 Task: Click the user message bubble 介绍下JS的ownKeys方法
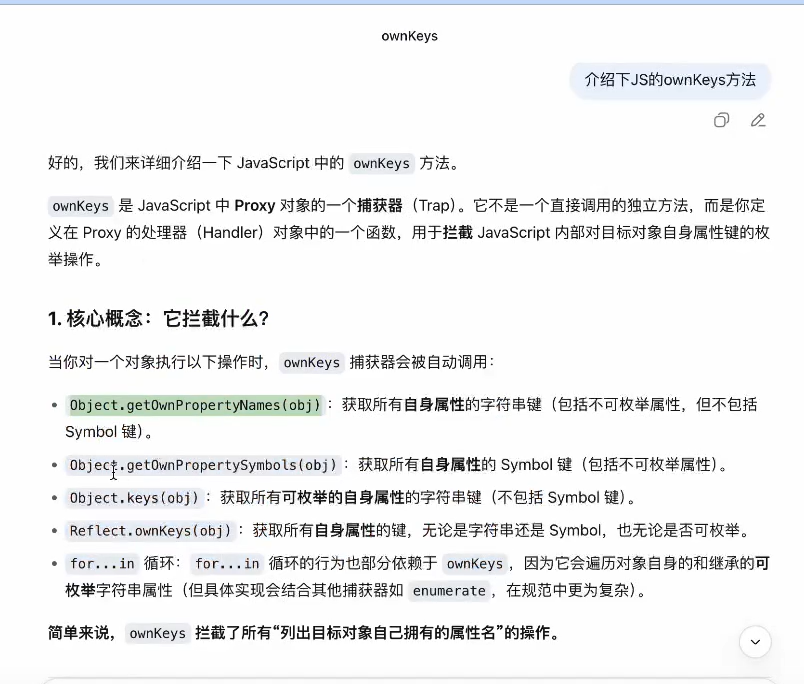coord(670,80)
